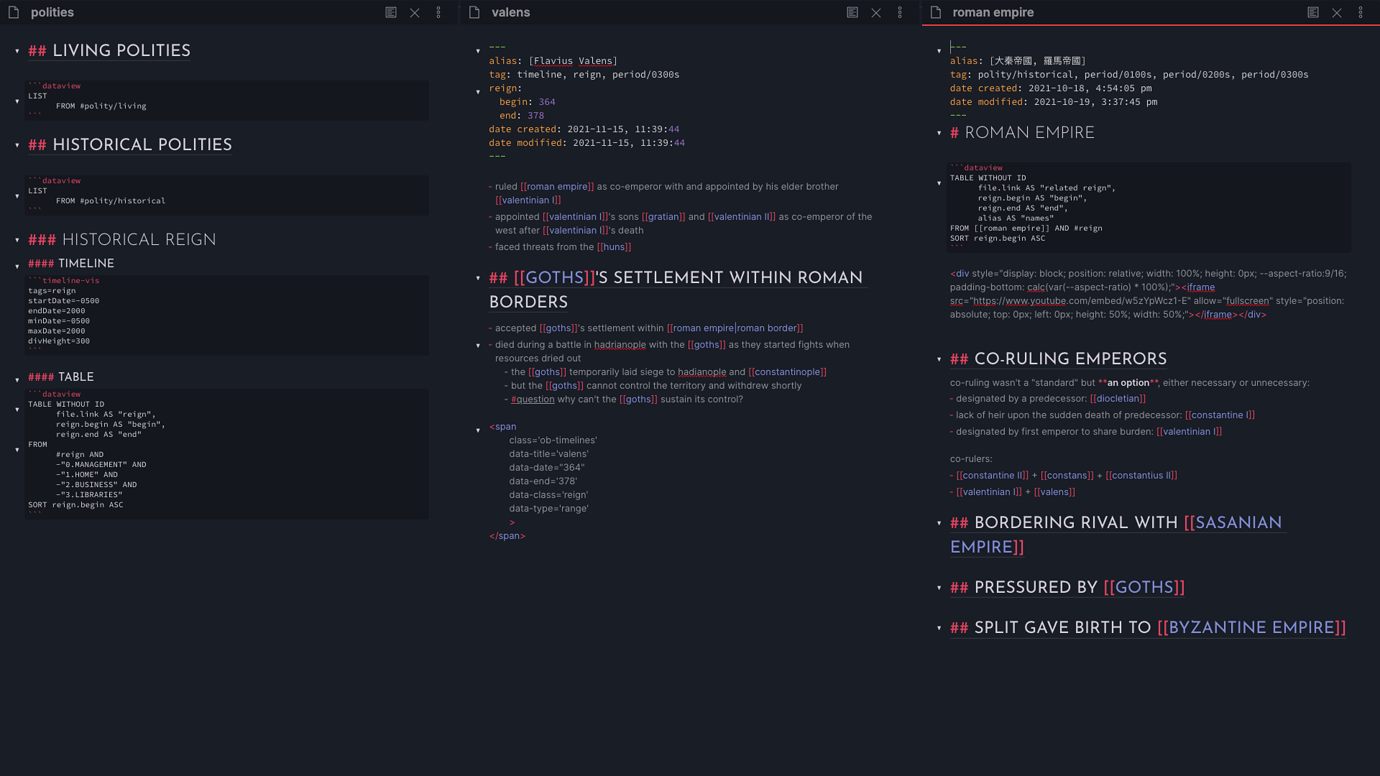Open more options menu for the valens pane
Image resolution: width=1380 pixels, height=776 pixels.
(899, 12)
